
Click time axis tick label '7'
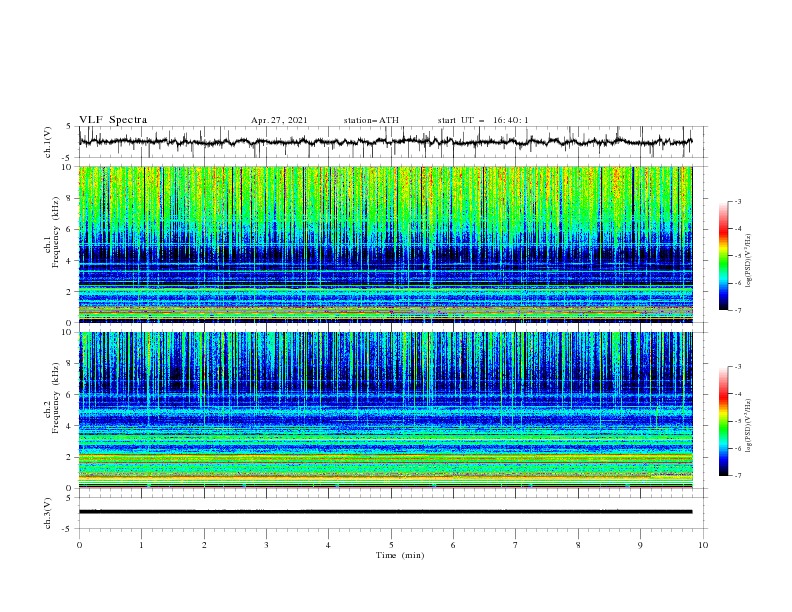[x=516, y=545]
